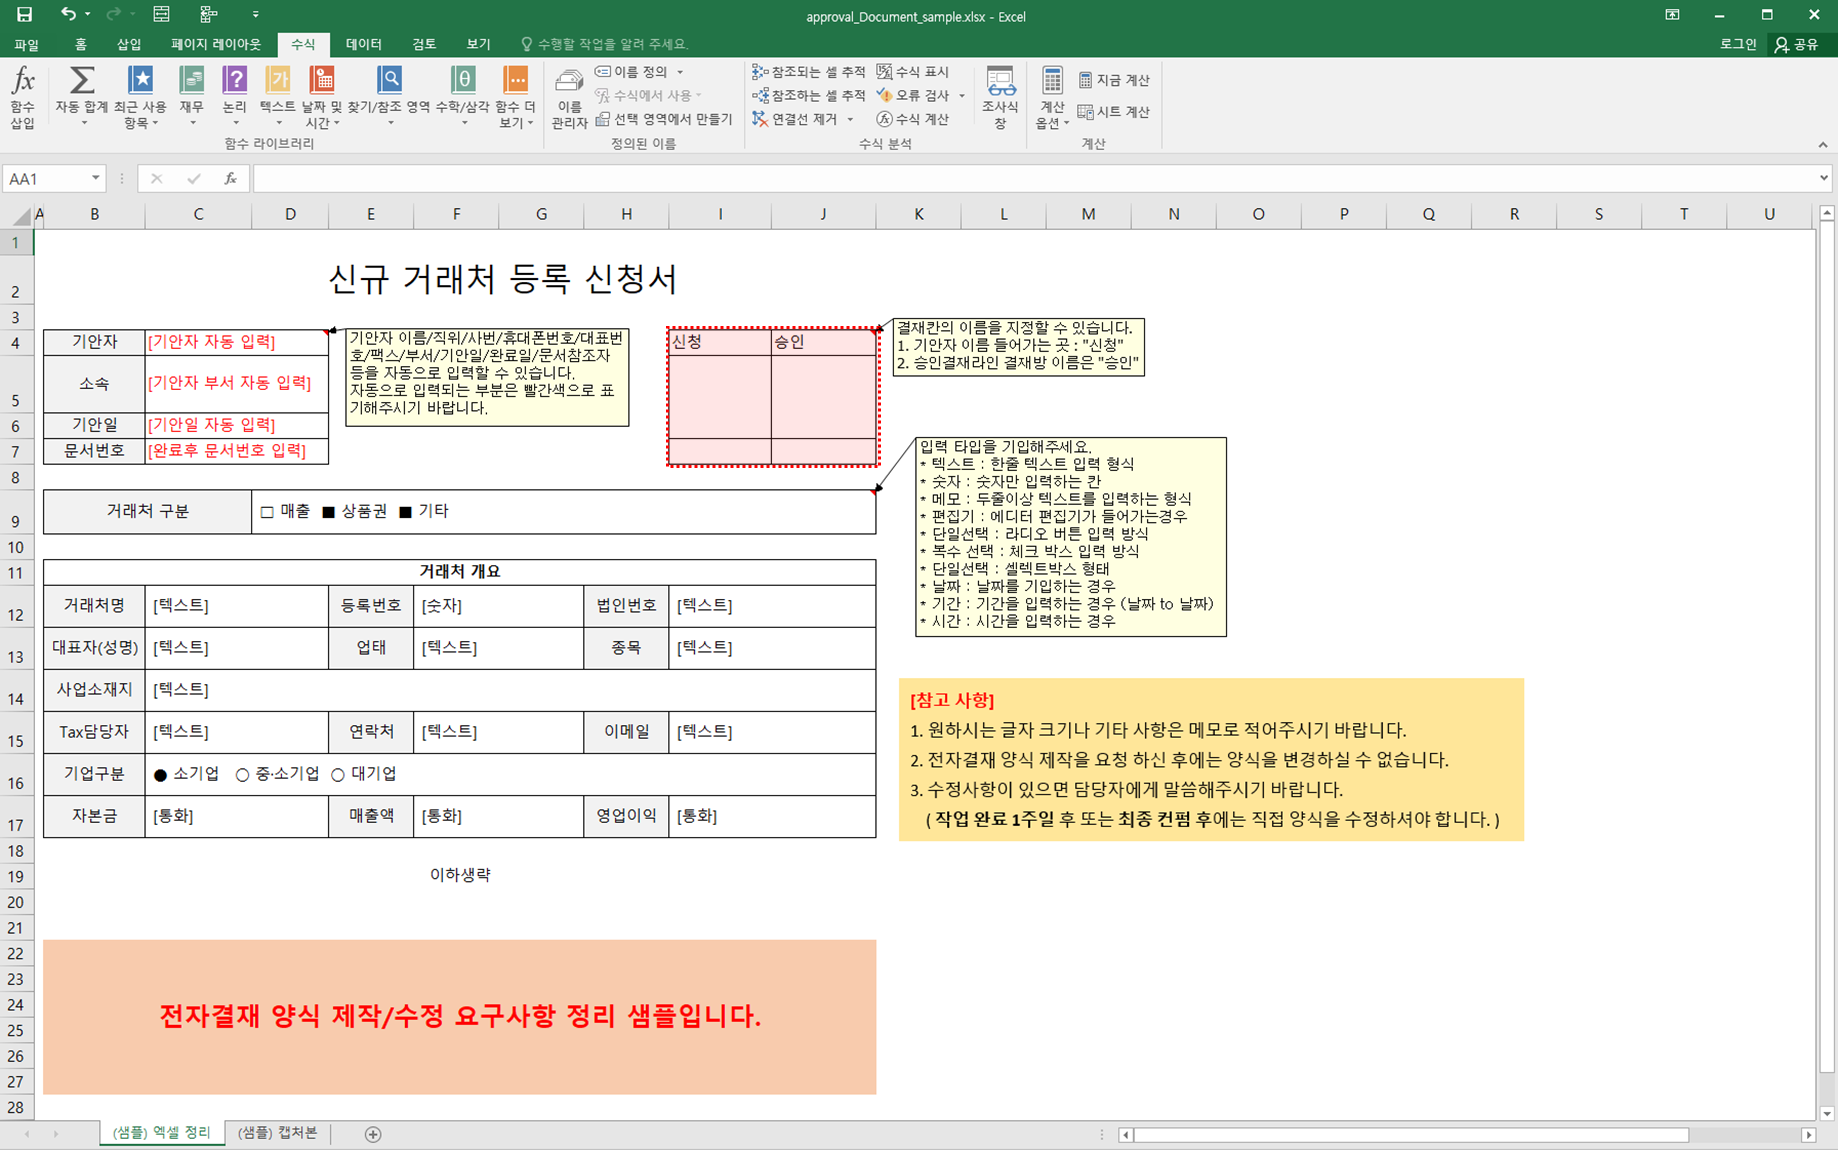Click 참조되는 셀 추적 button

tap(809, 72)
